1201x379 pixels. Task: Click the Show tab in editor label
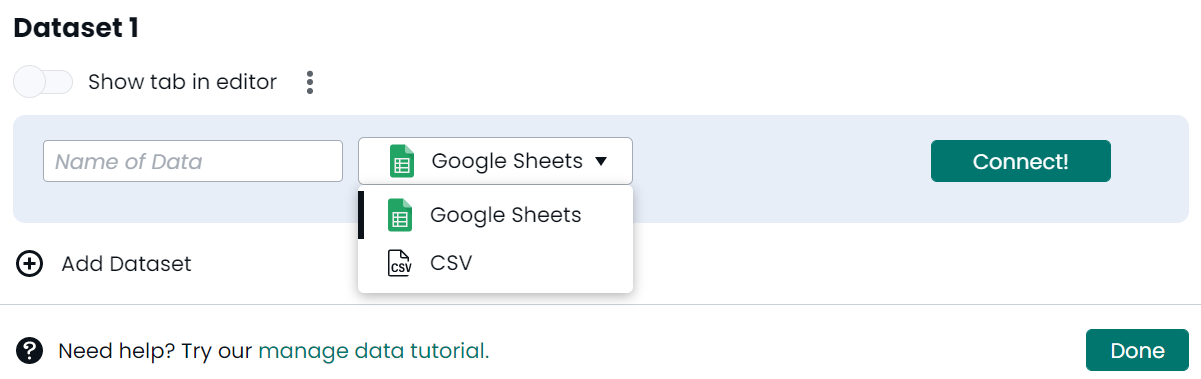[x=182, y=82]
